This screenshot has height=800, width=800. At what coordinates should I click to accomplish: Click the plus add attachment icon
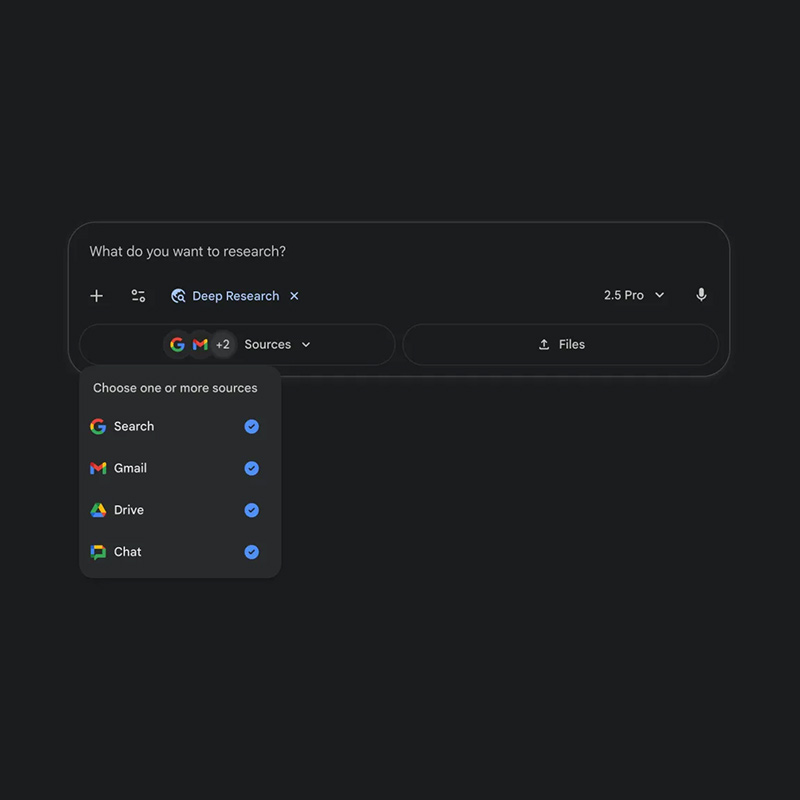point(96,296)
